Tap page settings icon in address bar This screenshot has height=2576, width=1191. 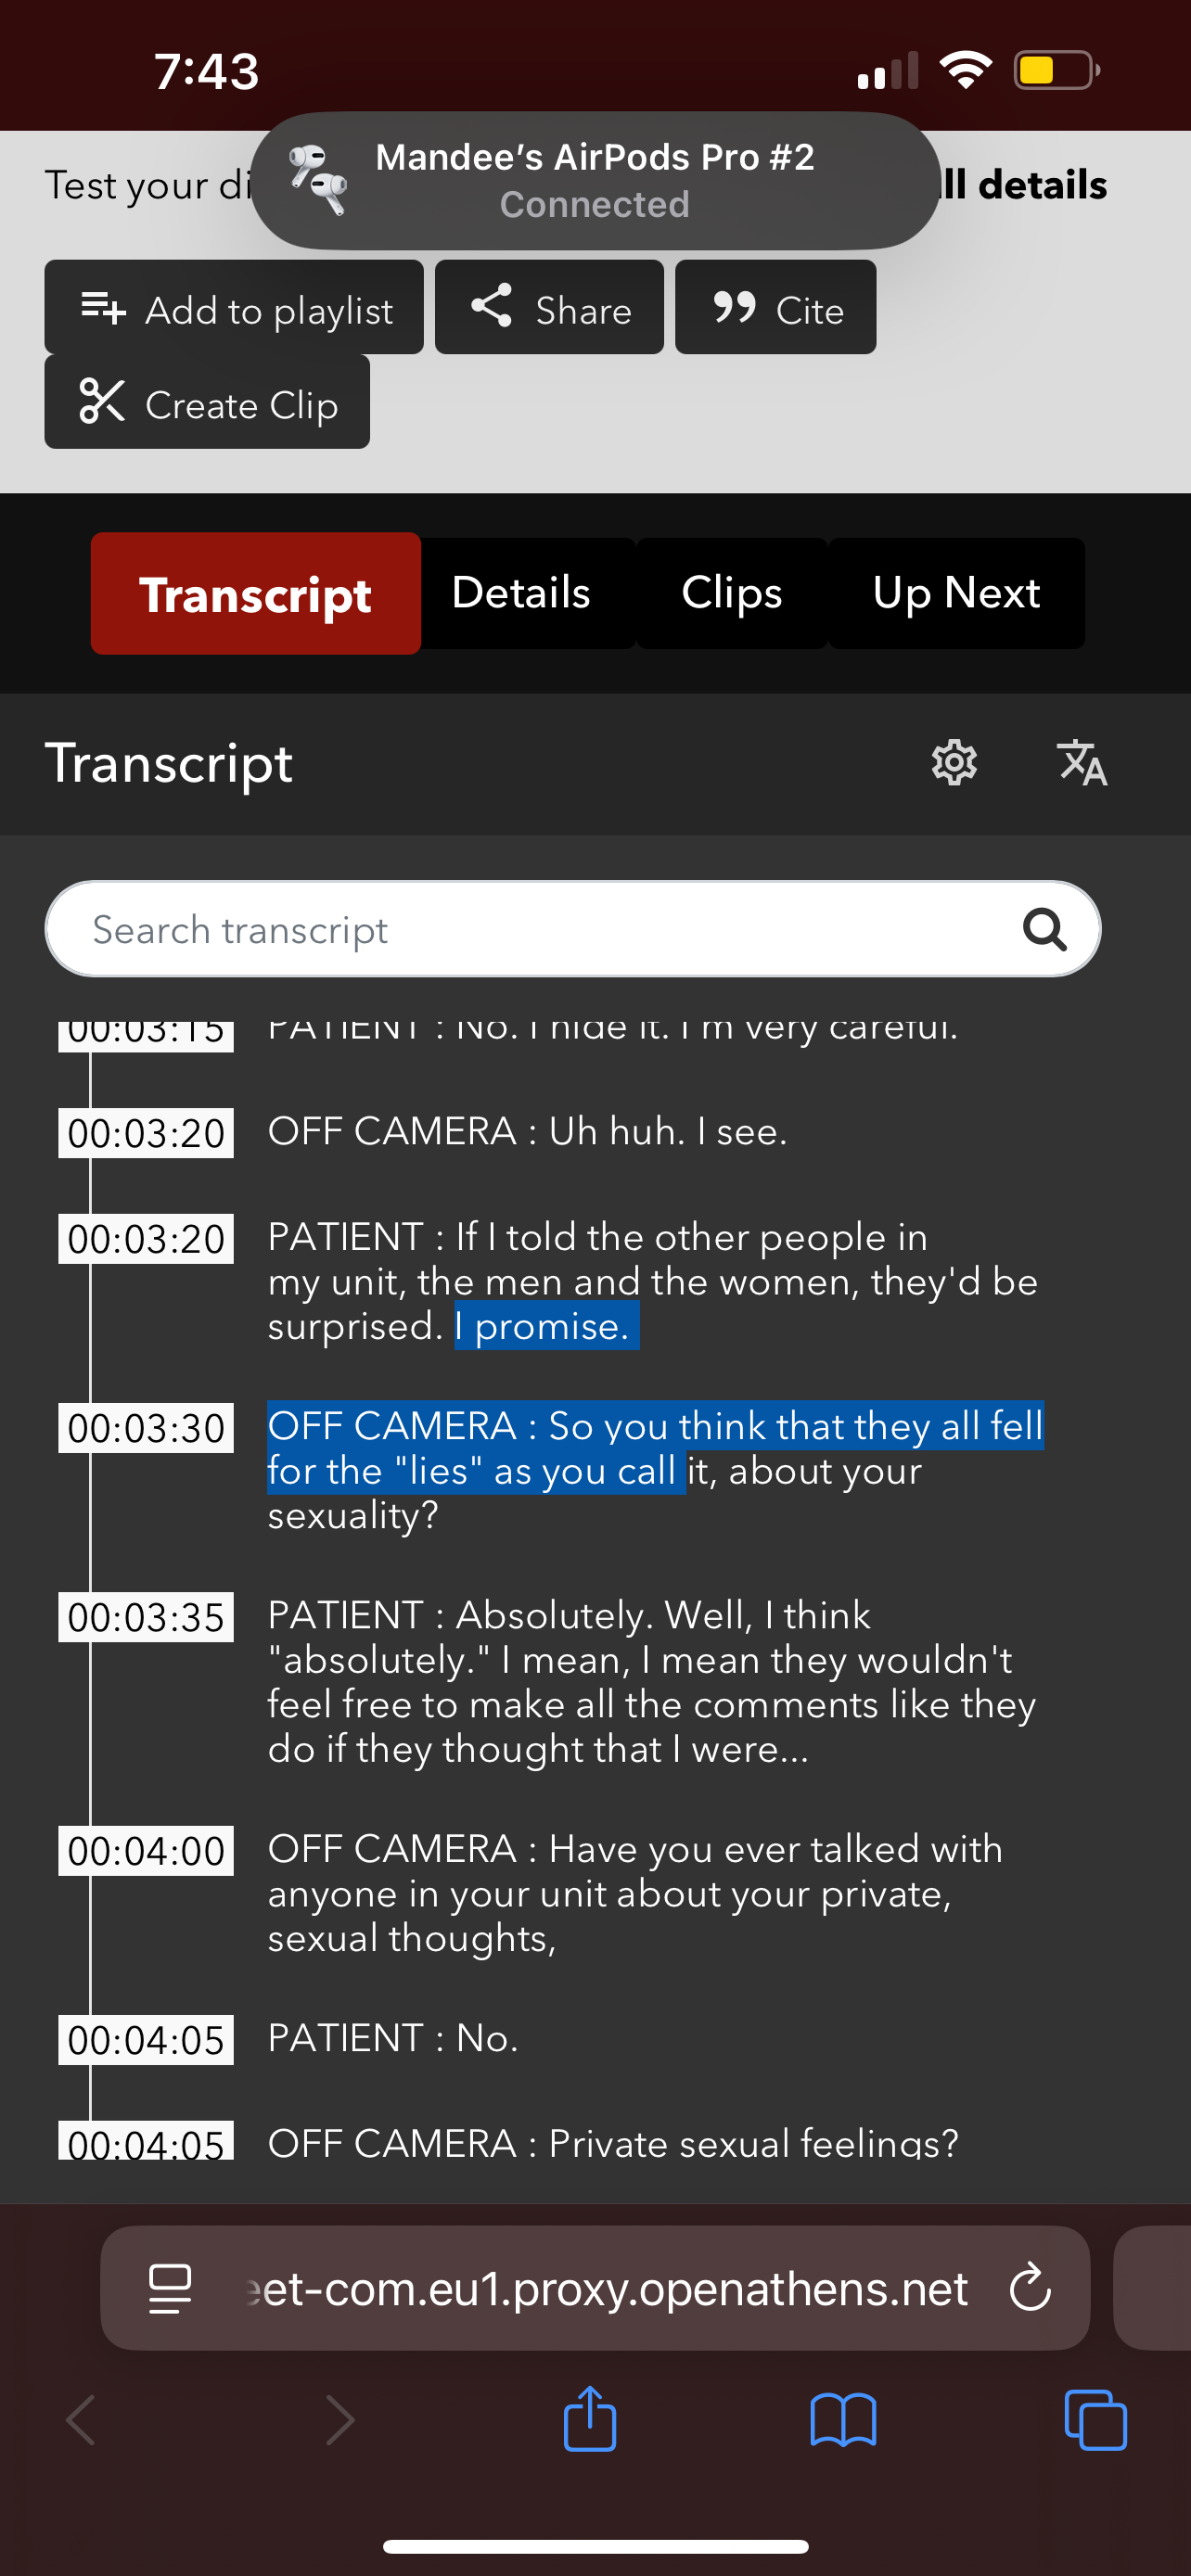tap(170, 2288)
